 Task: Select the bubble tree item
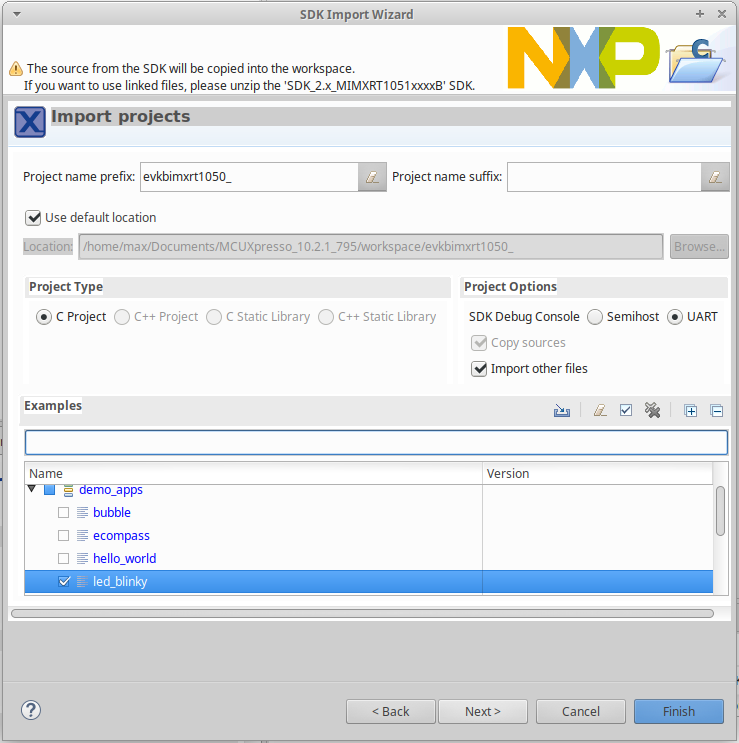pyautogui.click(x=112, y=513)
